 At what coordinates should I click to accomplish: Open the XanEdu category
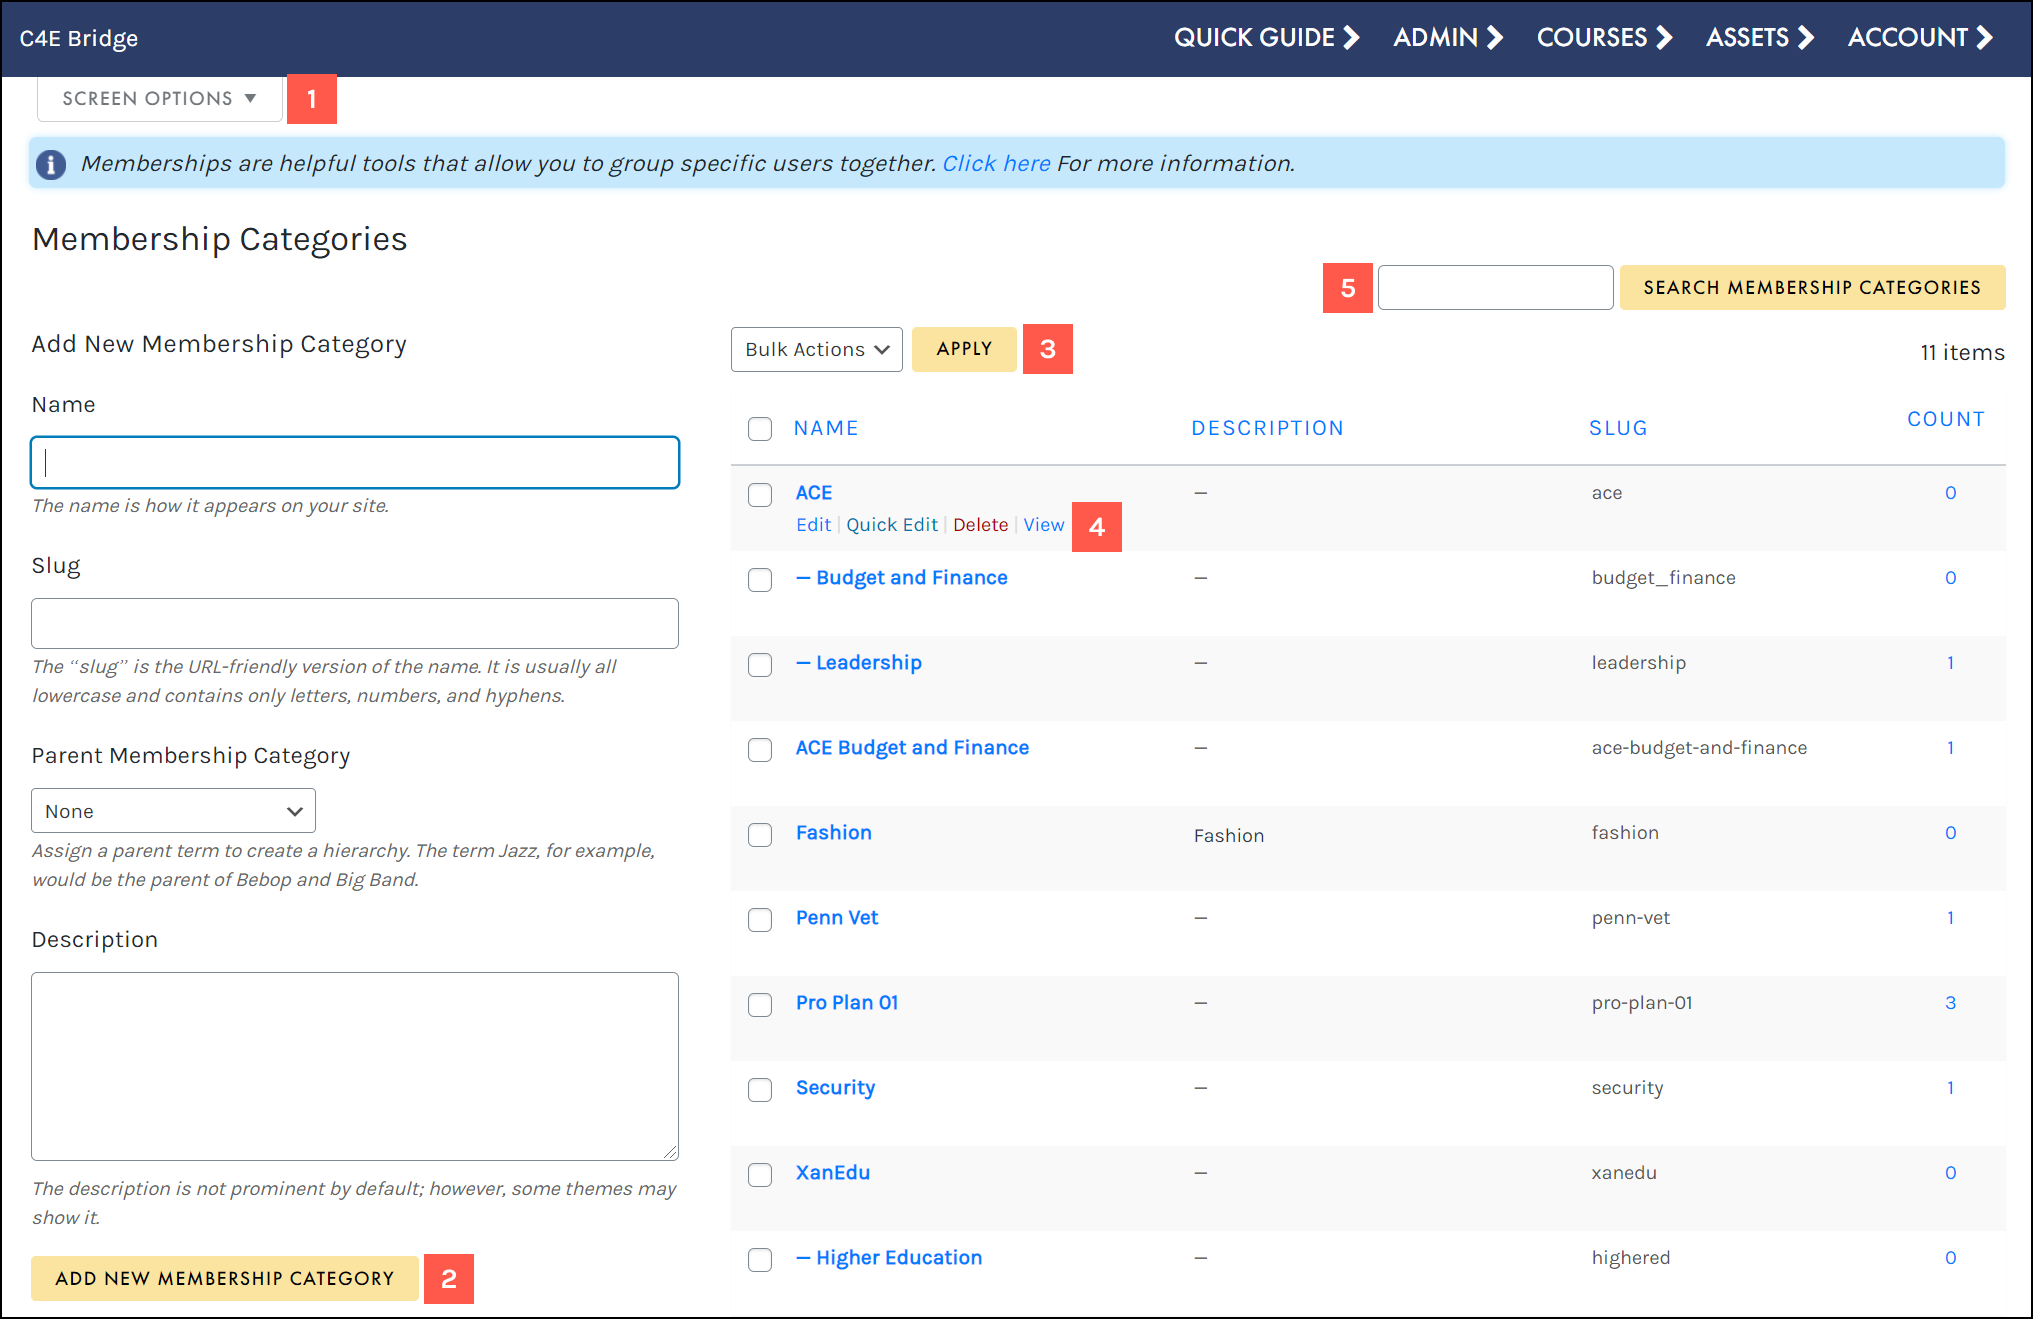click(833, 1173)
